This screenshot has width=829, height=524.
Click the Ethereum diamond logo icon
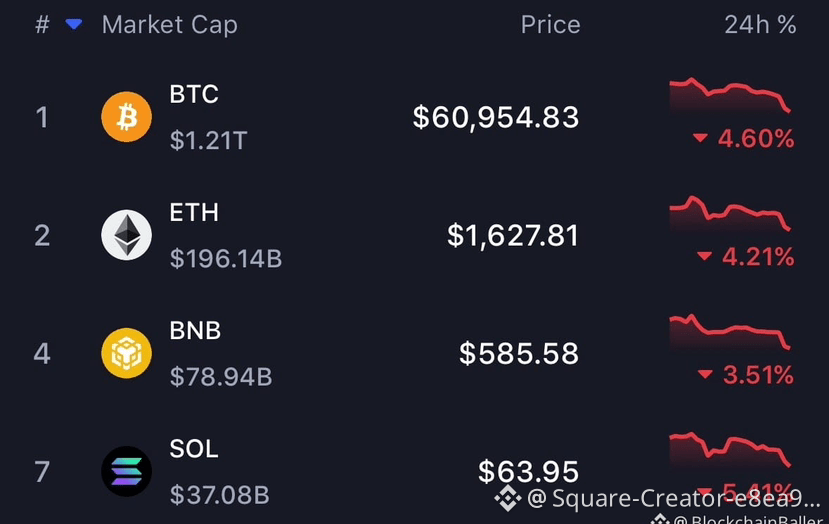(x=126, y=235)
